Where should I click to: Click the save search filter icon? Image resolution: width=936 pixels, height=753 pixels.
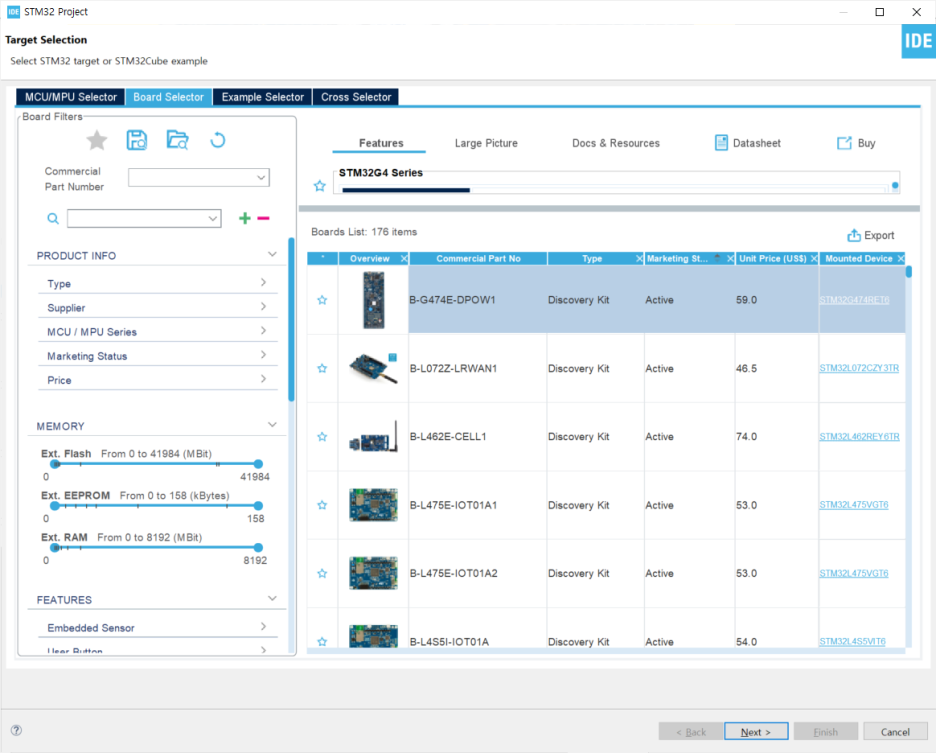click(137, 140)
